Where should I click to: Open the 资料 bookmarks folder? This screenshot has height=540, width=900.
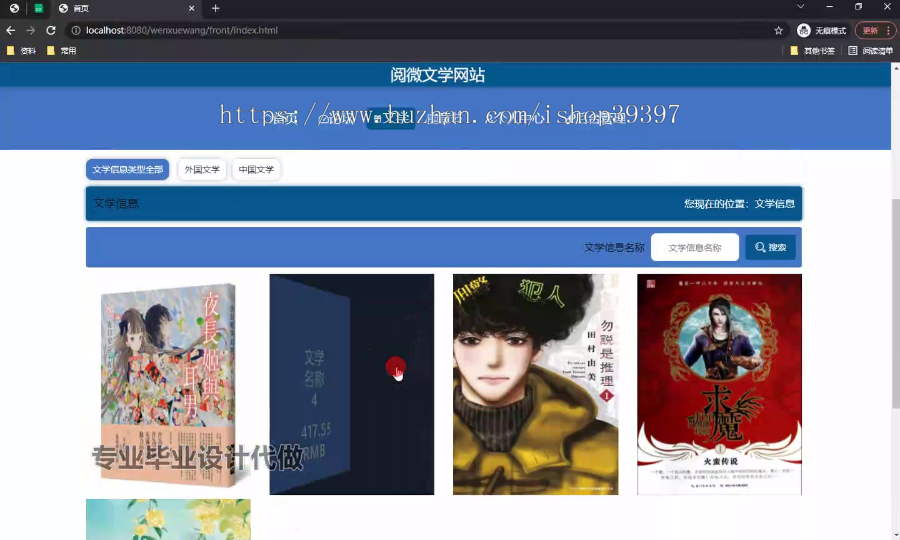click(x=21, y=50)
